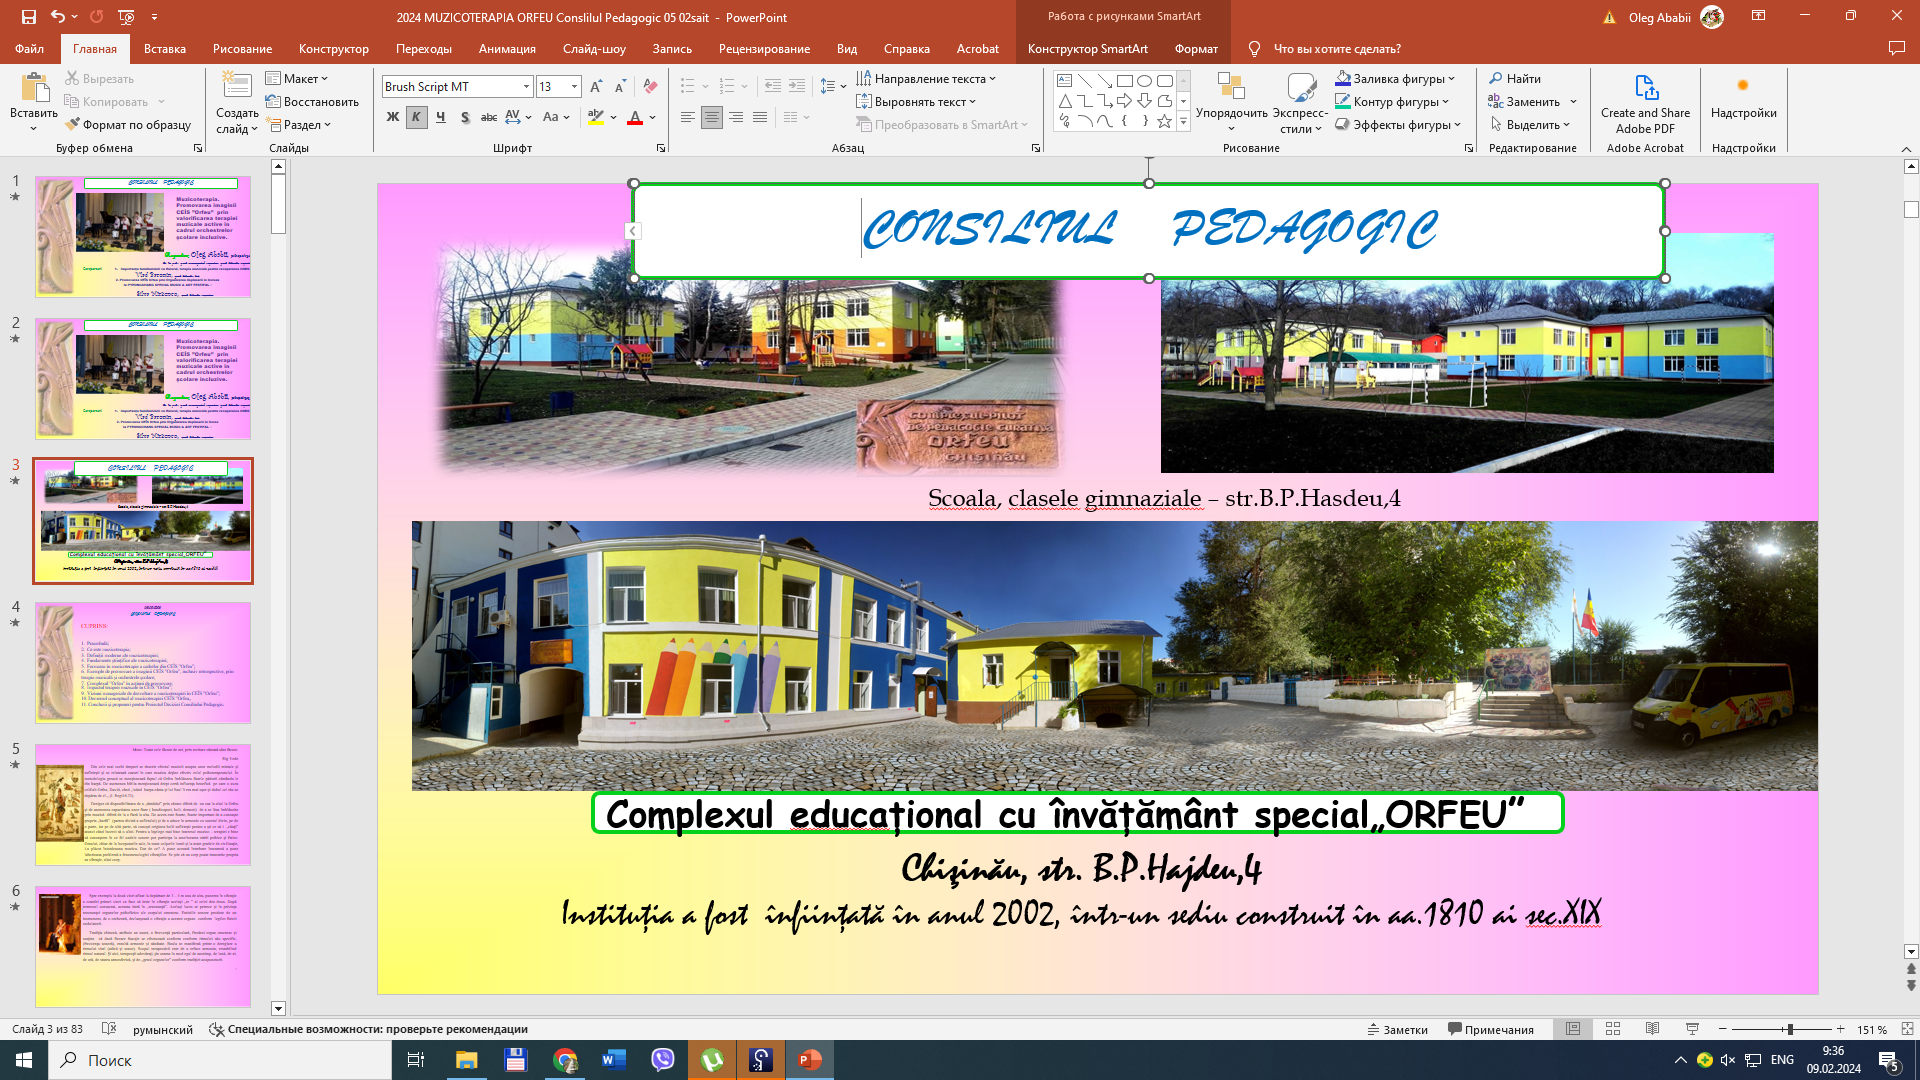Viewport: 1920px width, 1080px height.
Task: Apply the red font color swatch
Action: (634, 118)
